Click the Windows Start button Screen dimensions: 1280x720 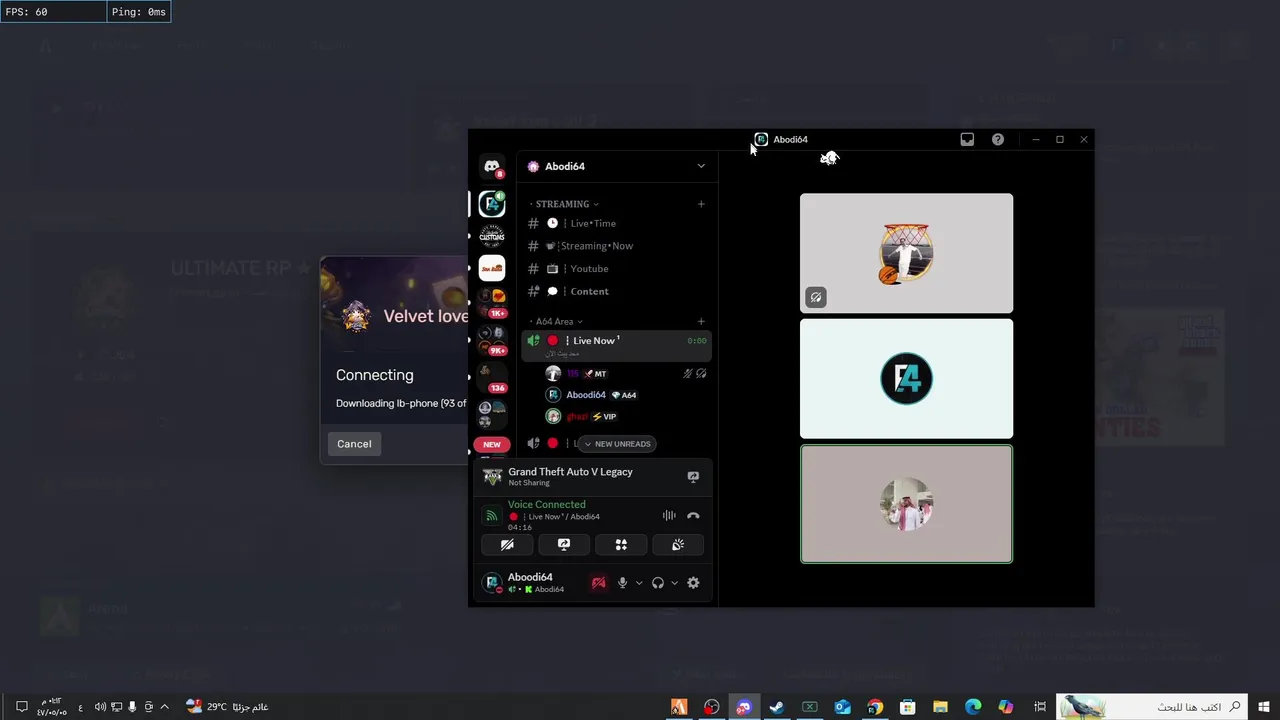(x=1264, y=707)
